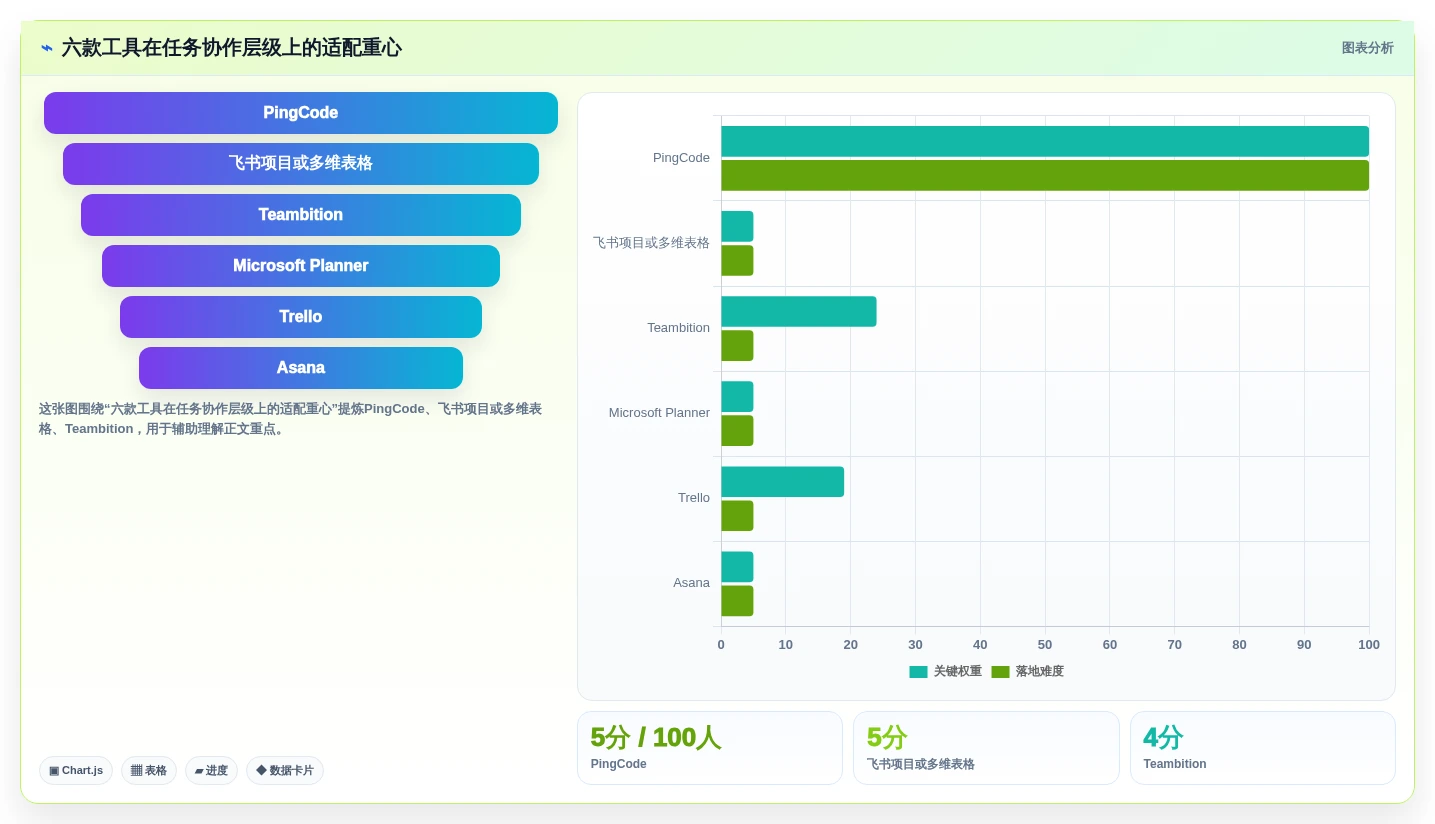The width and height of the screenshot is (1435, 824).
Task: Click the 飞书项目或多维表格 y-axis label
Action: click(651, 243)
